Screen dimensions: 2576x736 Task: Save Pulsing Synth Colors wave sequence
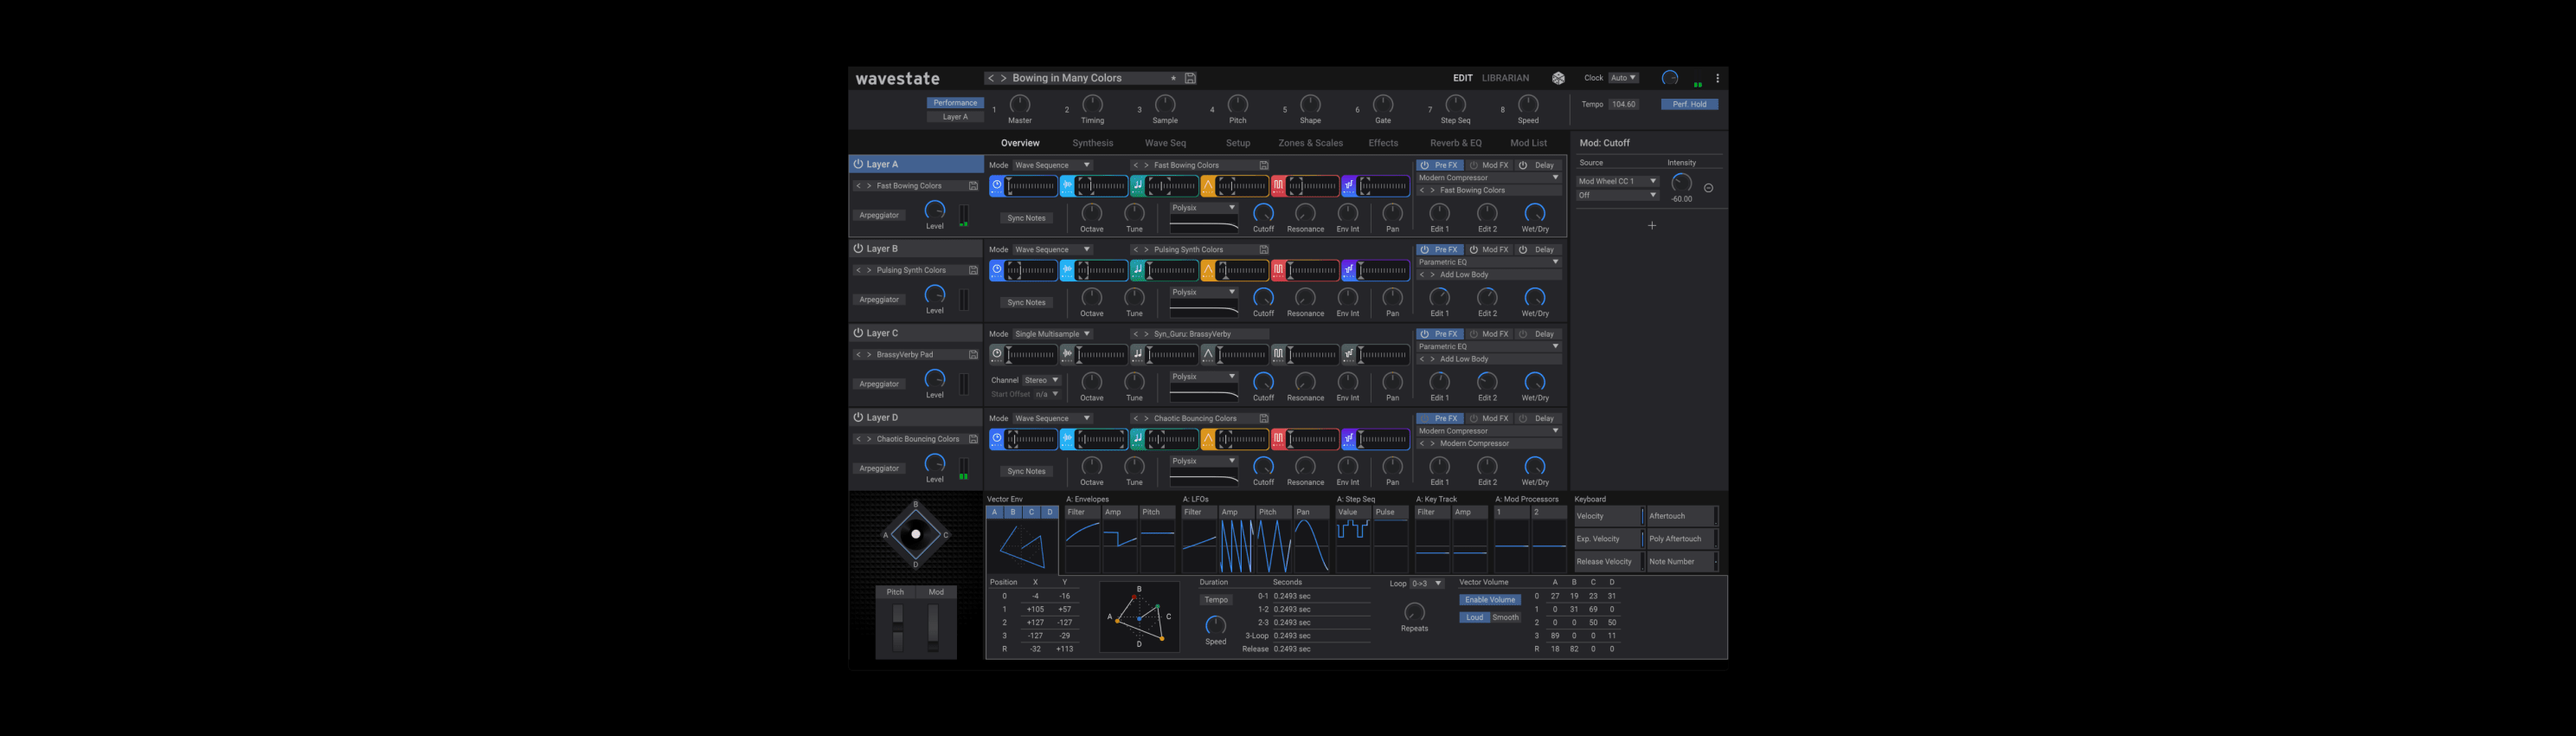1264,250
